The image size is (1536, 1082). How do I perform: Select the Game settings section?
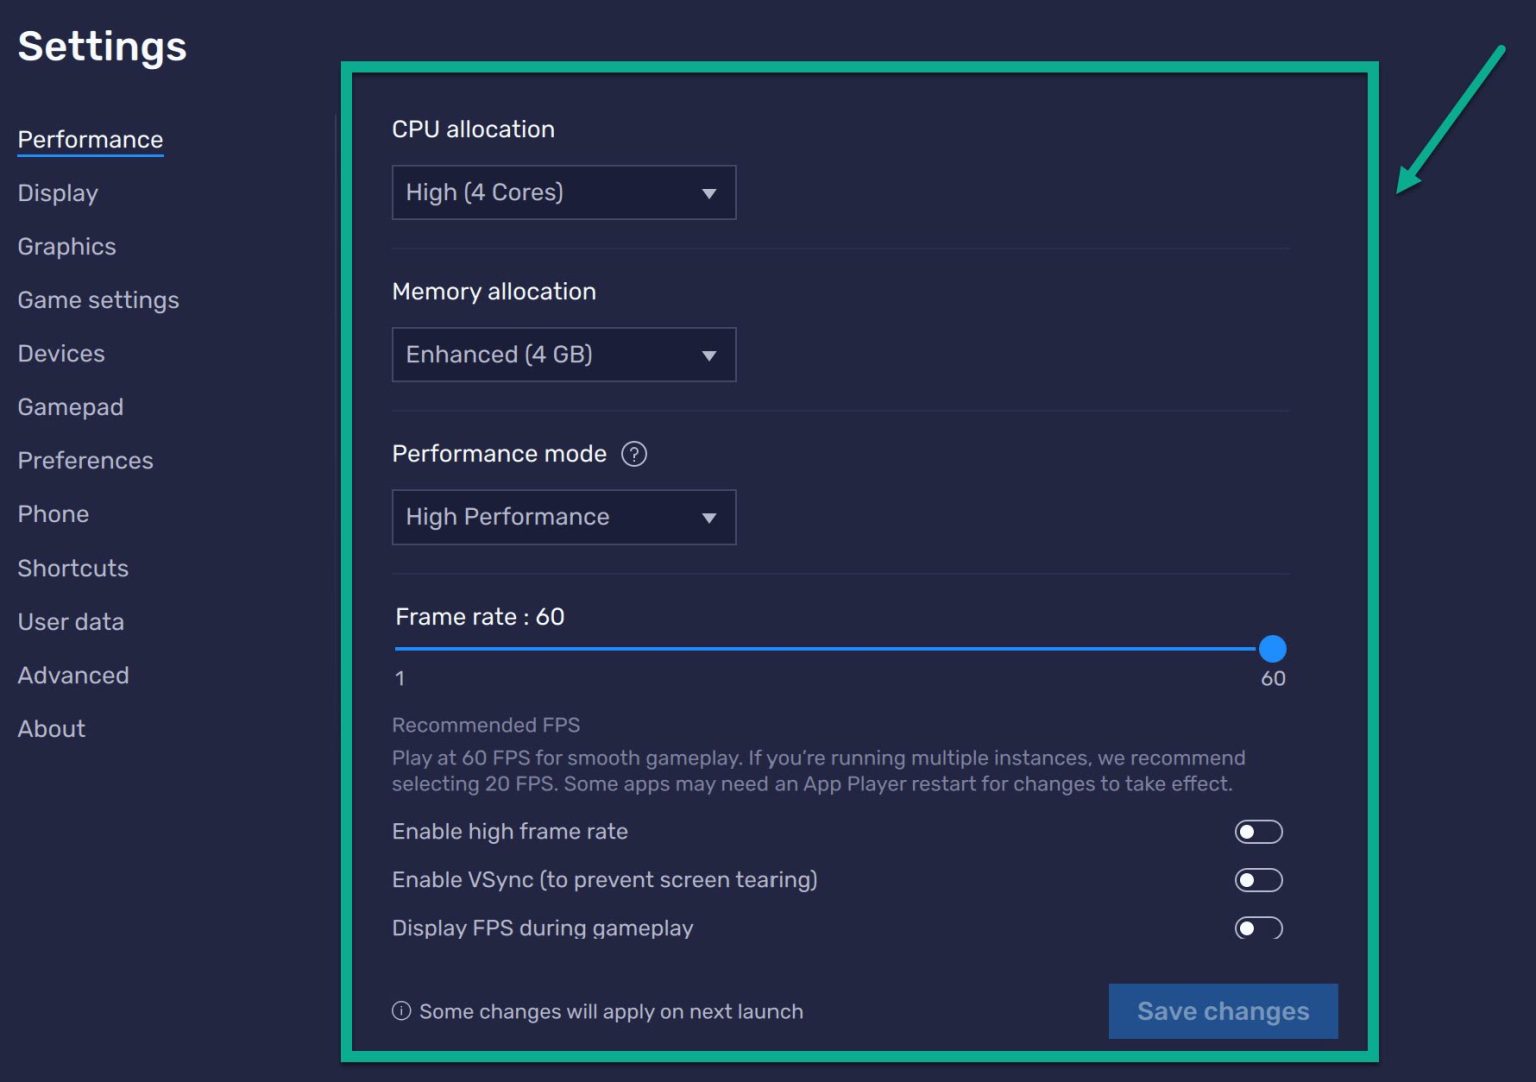(98, 300)
